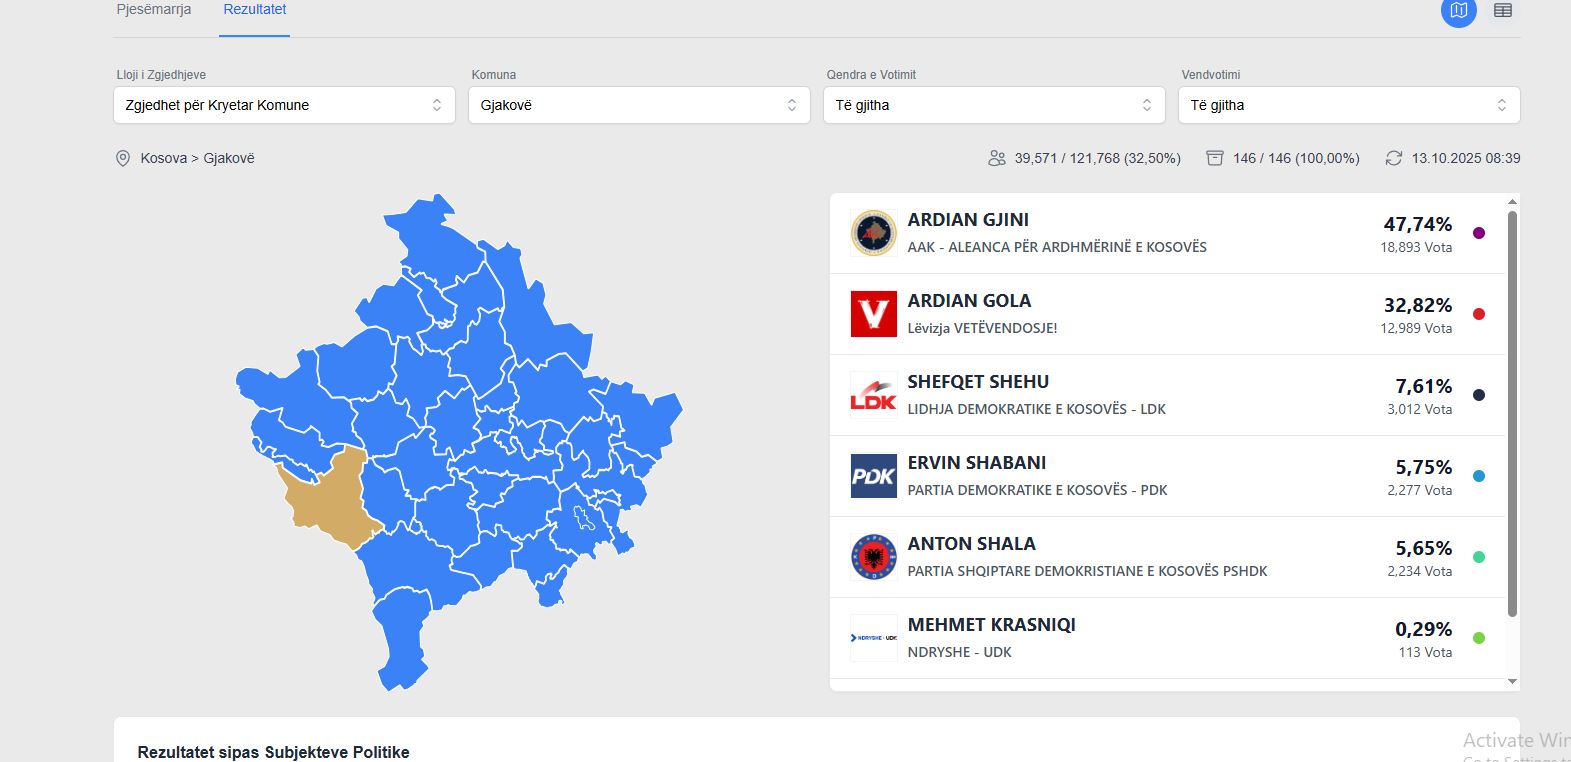Click the ballot box counted icon
Image resolution: width=1571 pixels, height=762 pixels.
tap(1214, 158)
